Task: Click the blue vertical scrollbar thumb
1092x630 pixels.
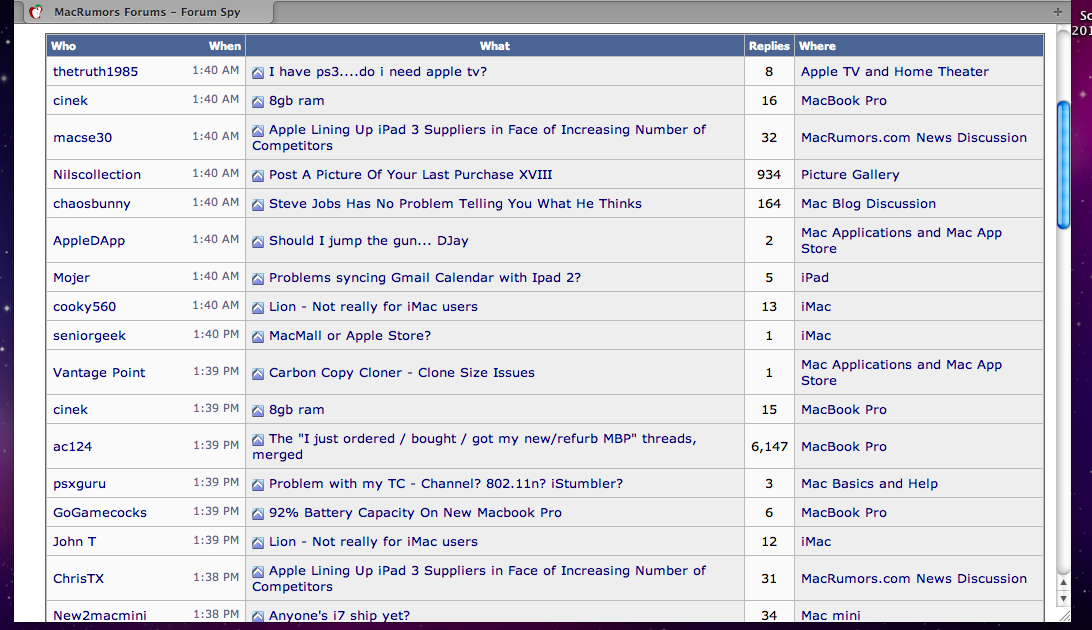Action: click(1063, 165)
